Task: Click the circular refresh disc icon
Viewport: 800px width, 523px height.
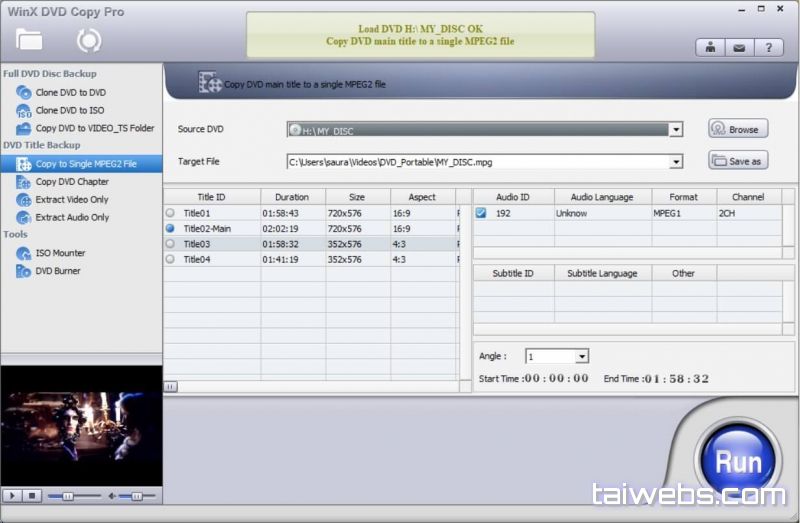Action: (89, 40)
